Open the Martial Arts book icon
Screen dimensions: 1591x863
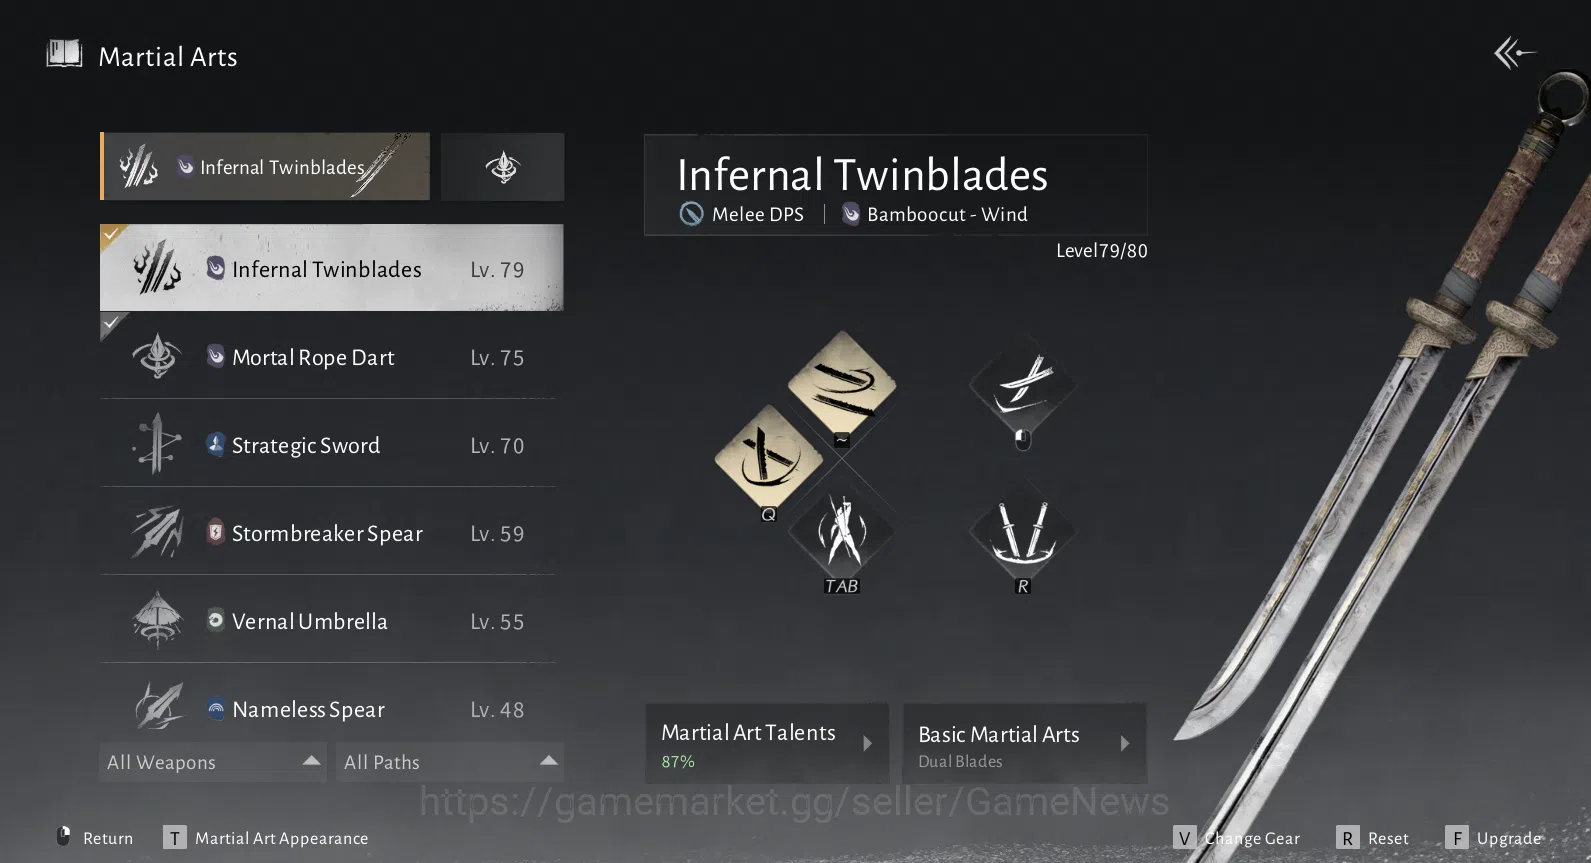[64, 54]
